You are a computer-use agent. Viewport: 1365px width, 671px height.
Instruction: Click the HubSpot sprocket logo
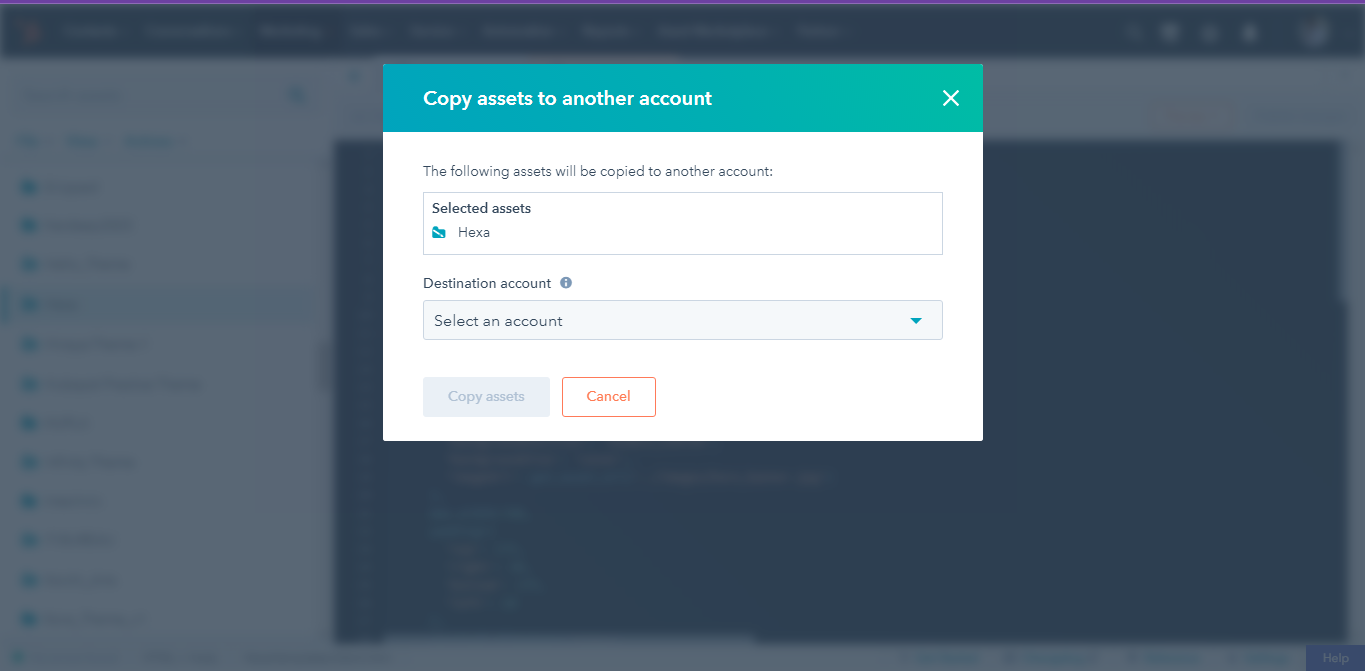[30, 33]
